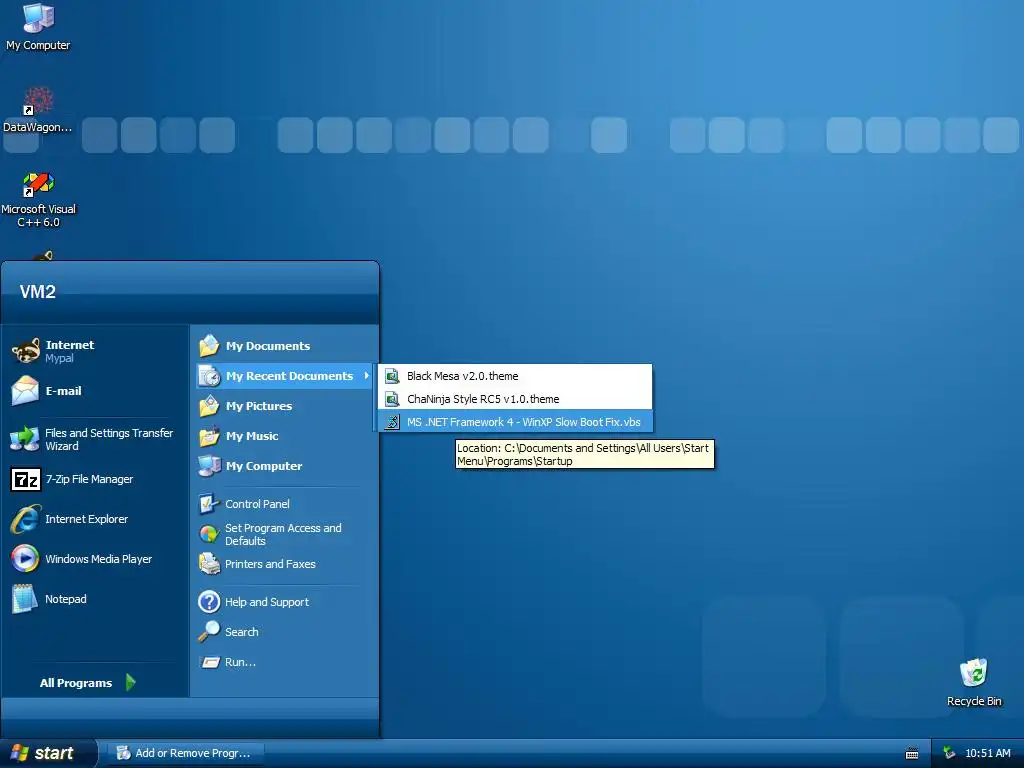The image size is (1024, 768).
Task: Click the Internet Explorer label
Action: 86,519
